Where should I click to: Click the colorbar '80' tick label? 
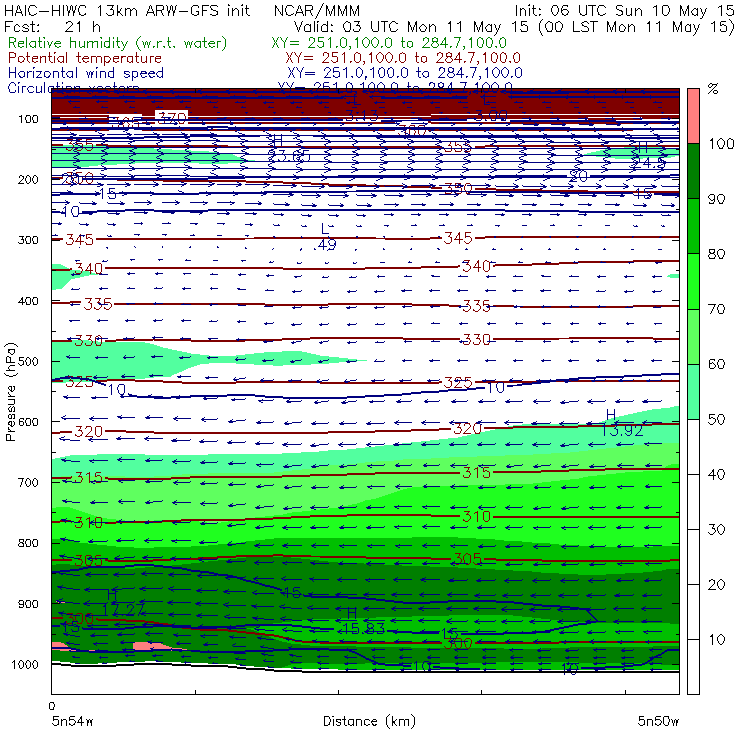716,254
